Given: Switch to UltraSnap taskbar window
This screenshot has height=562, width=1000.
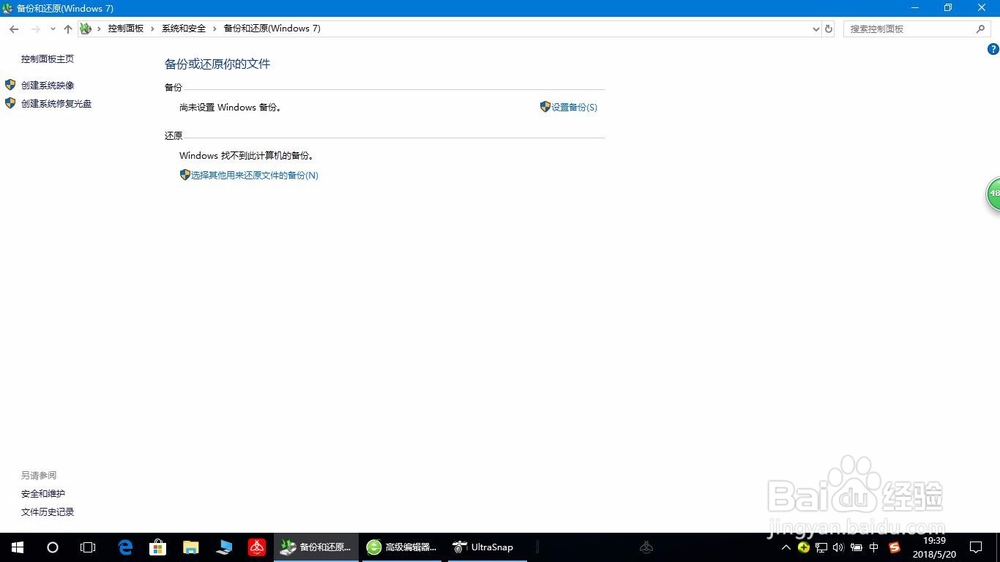Looking at the screenshot, I should 487,547.
